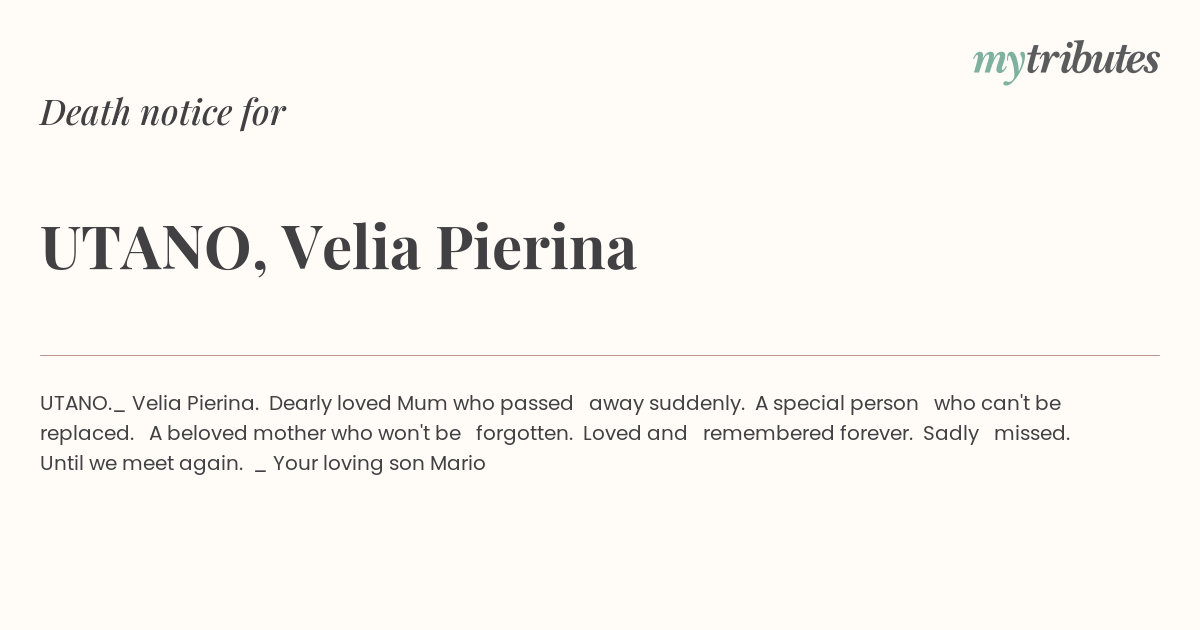Click "who can't be" in first line
1200x630 pixels.
click(997, 403)
